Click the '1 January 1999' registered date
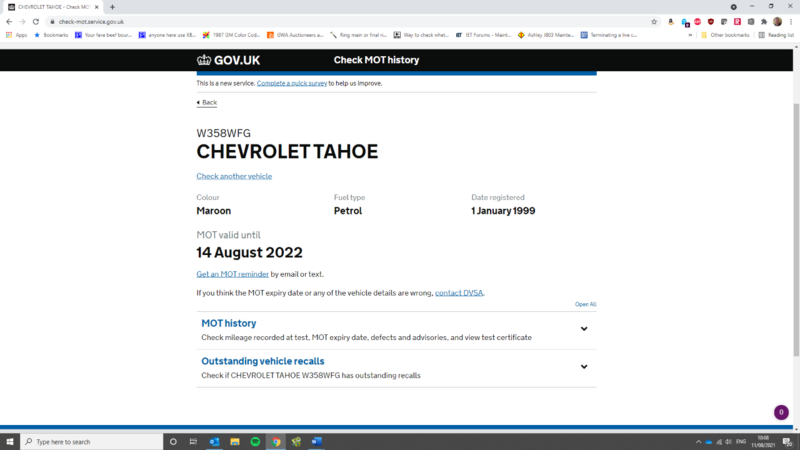This screenshot has height=450, width=800. pyautogui.click(x=503, y=211)
